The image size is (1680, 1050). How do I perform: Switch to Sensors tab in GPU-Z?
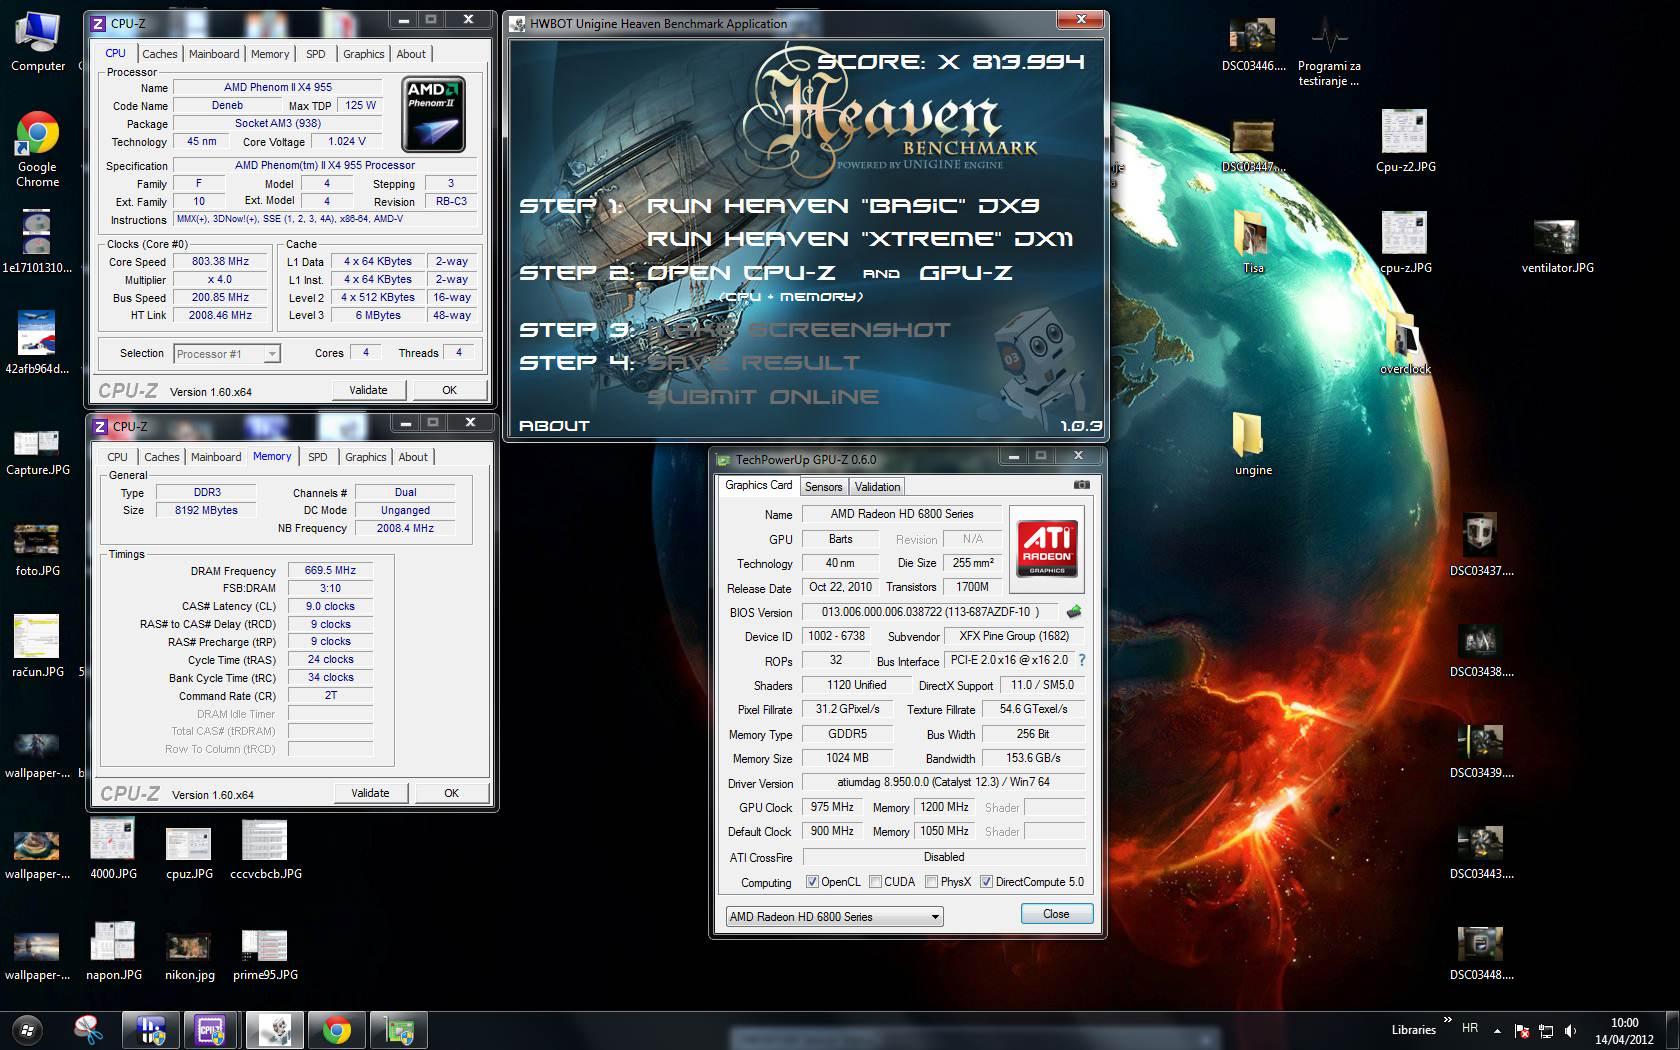pyautogui.click(x=824, y=487)
